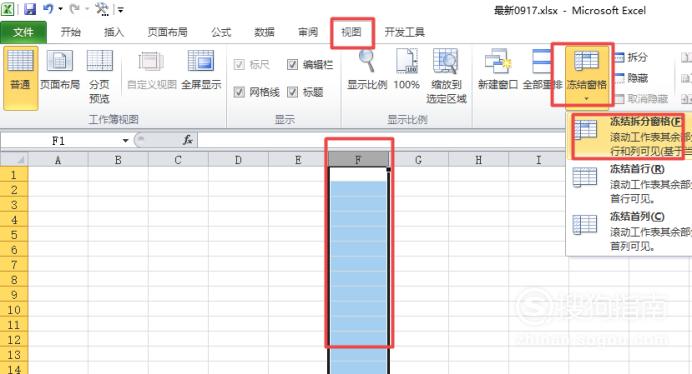Click the fx Insert Function icon

pyautogui.click(x=188, y=140)
